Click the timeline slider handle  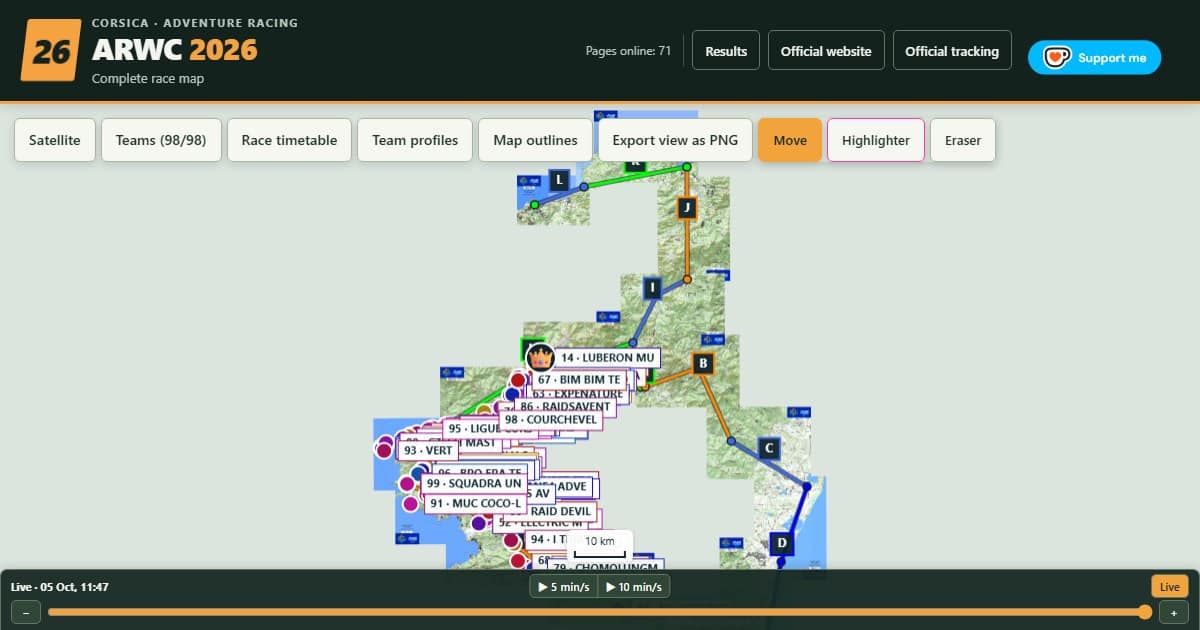(1145, 612)
